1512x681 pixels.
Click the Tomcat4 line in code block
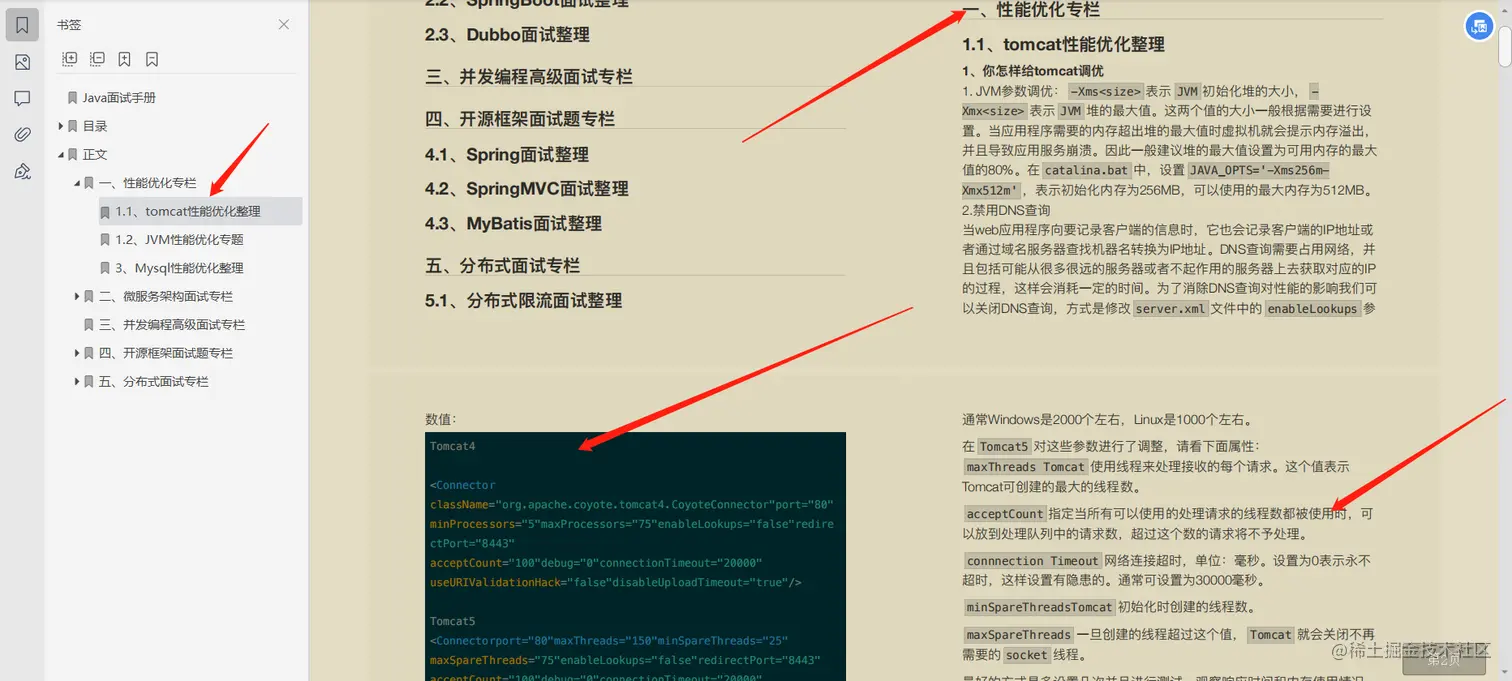click(453, 446)
